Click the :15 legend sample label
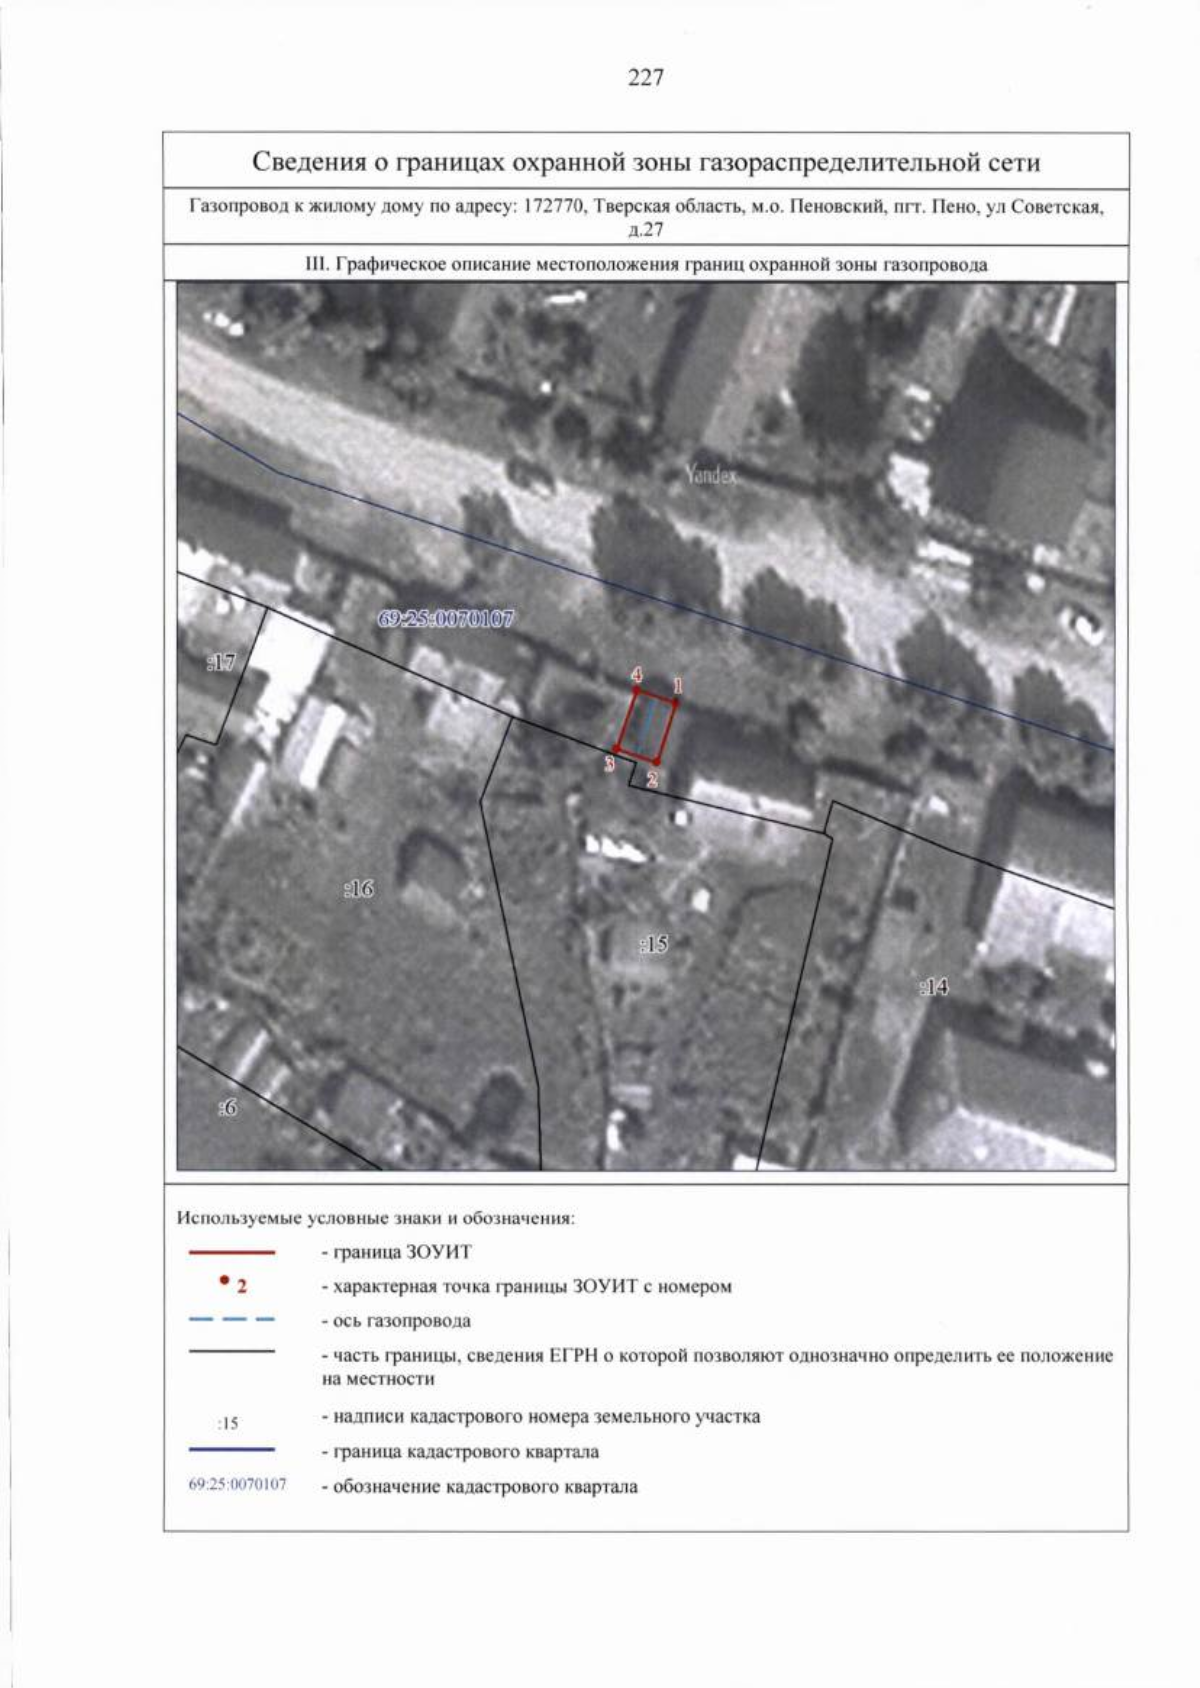 pos(228,1423)
